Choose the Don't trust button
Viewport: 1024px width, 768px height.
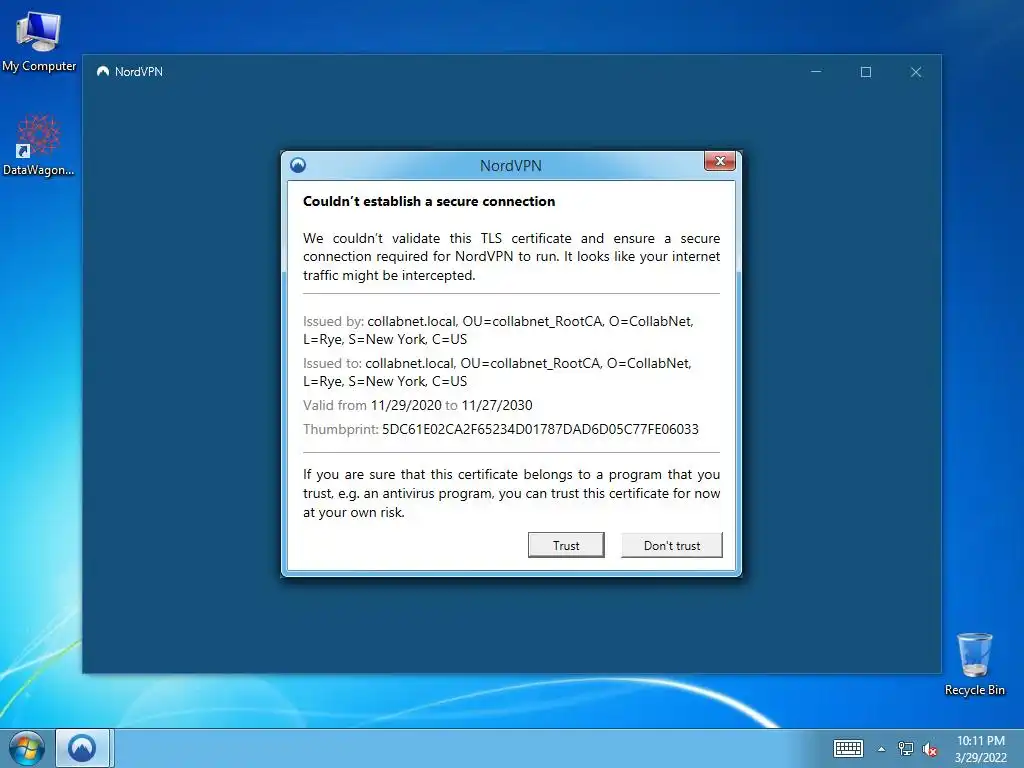pyautogui.click(x=671, y=545)
